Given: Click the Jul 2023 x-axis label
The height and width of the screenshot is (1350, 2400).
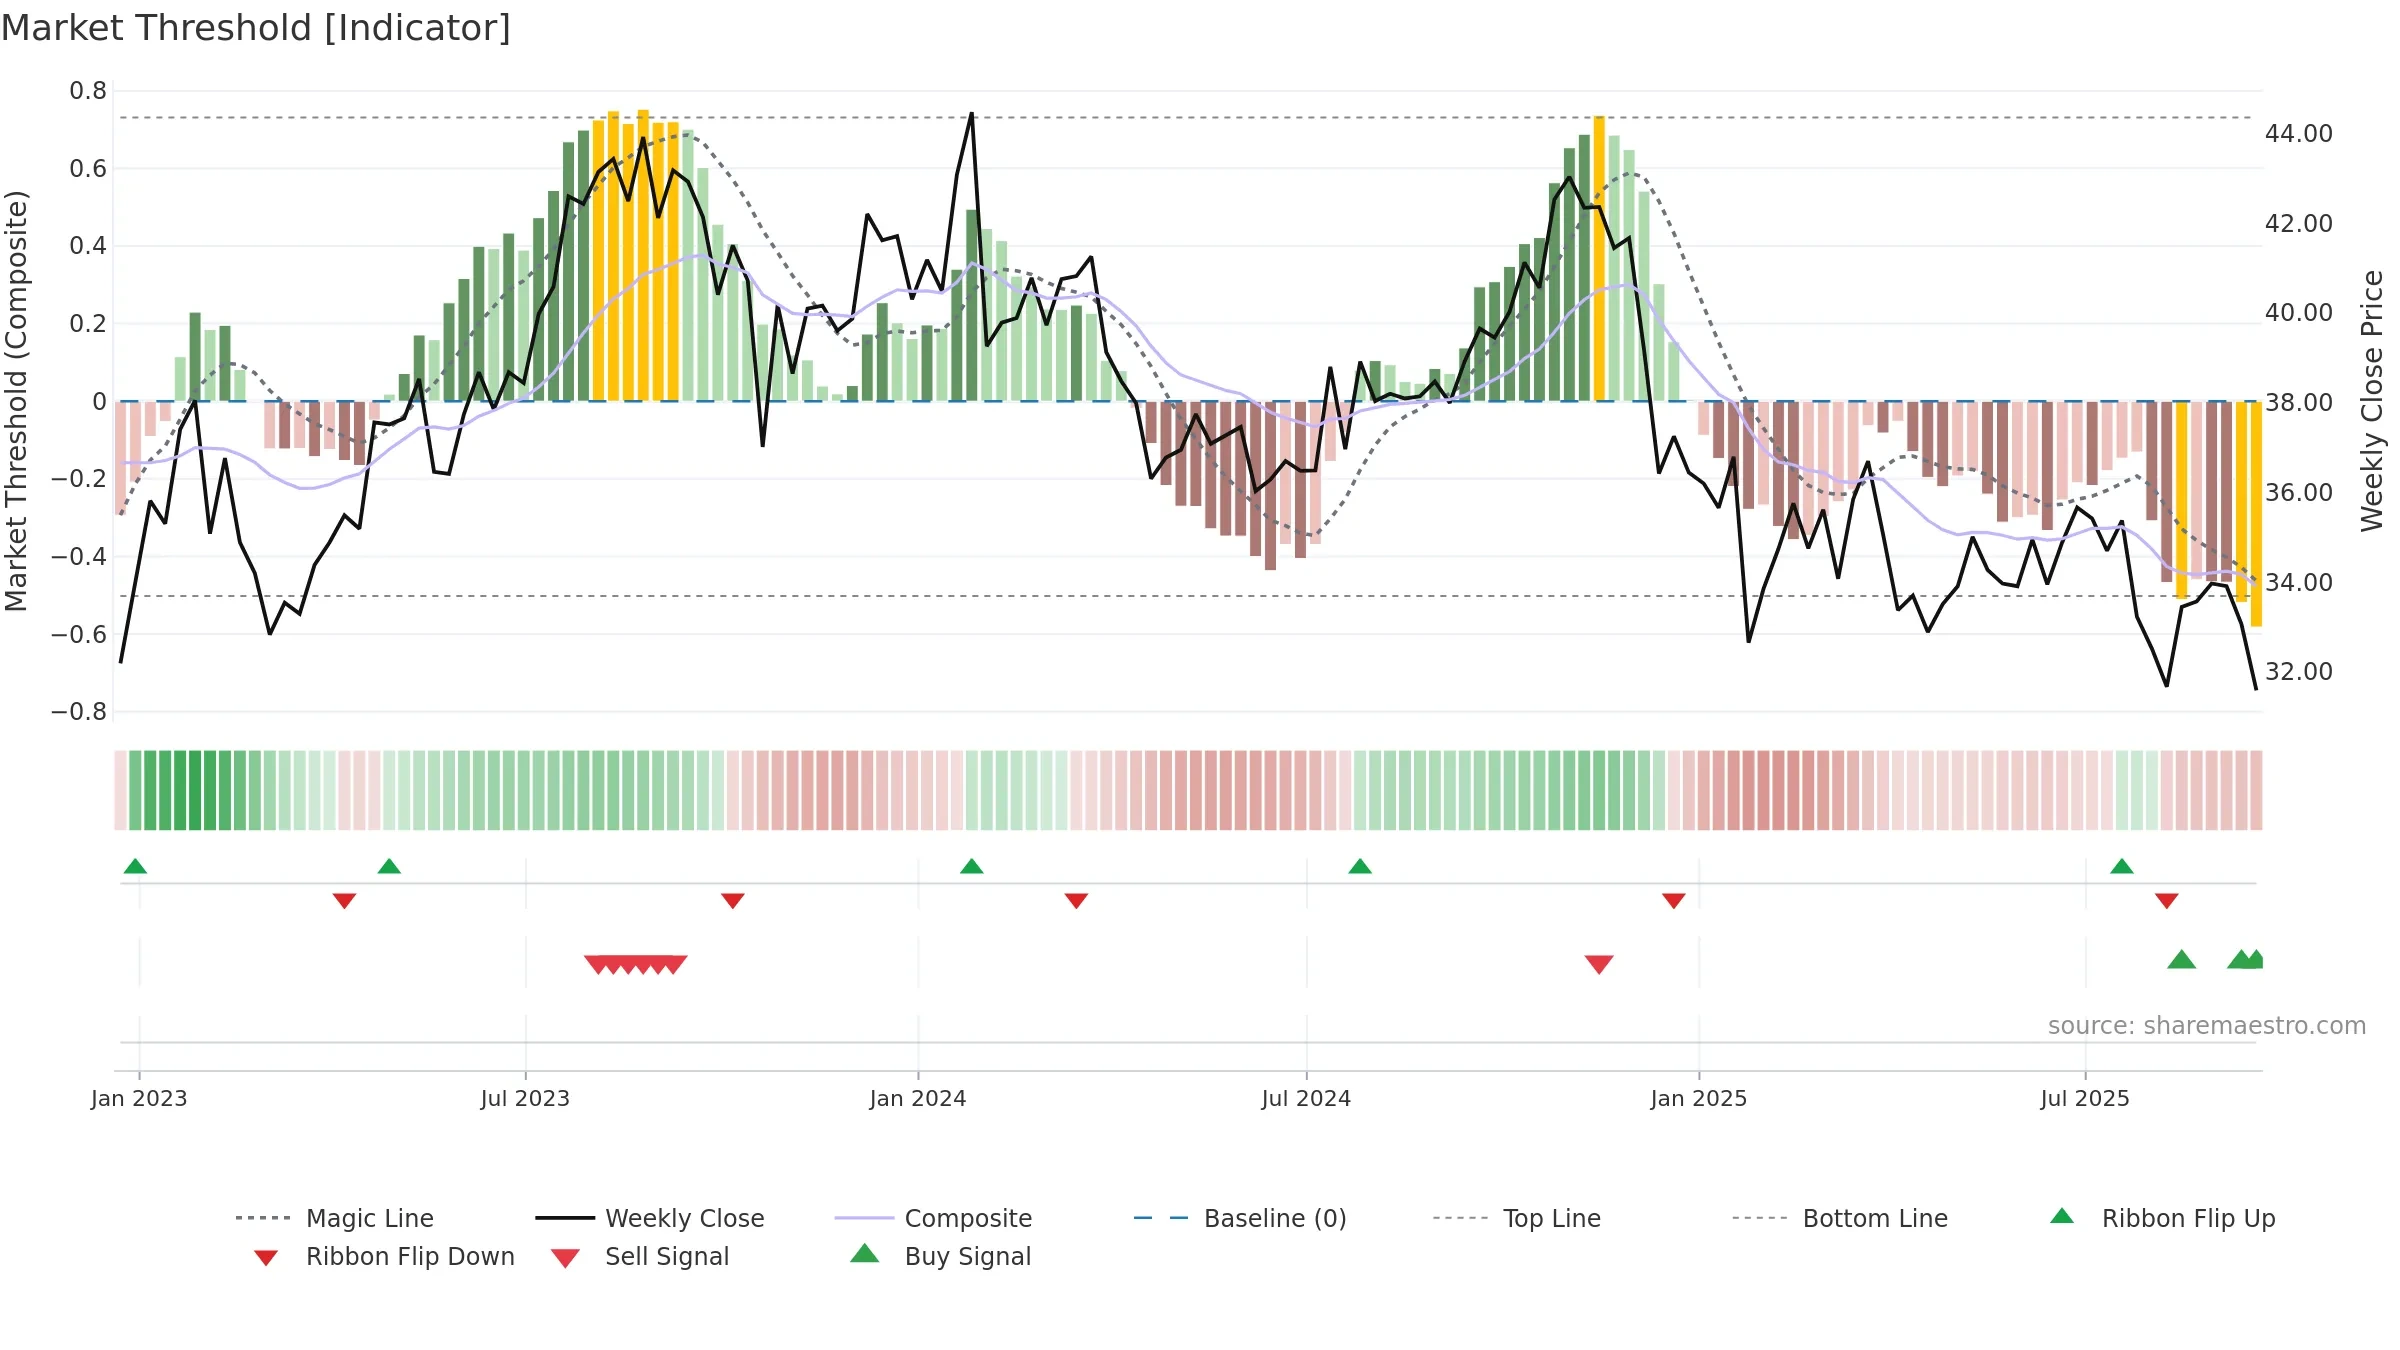Looking at the screenshot, I should tap(525, 1098).
